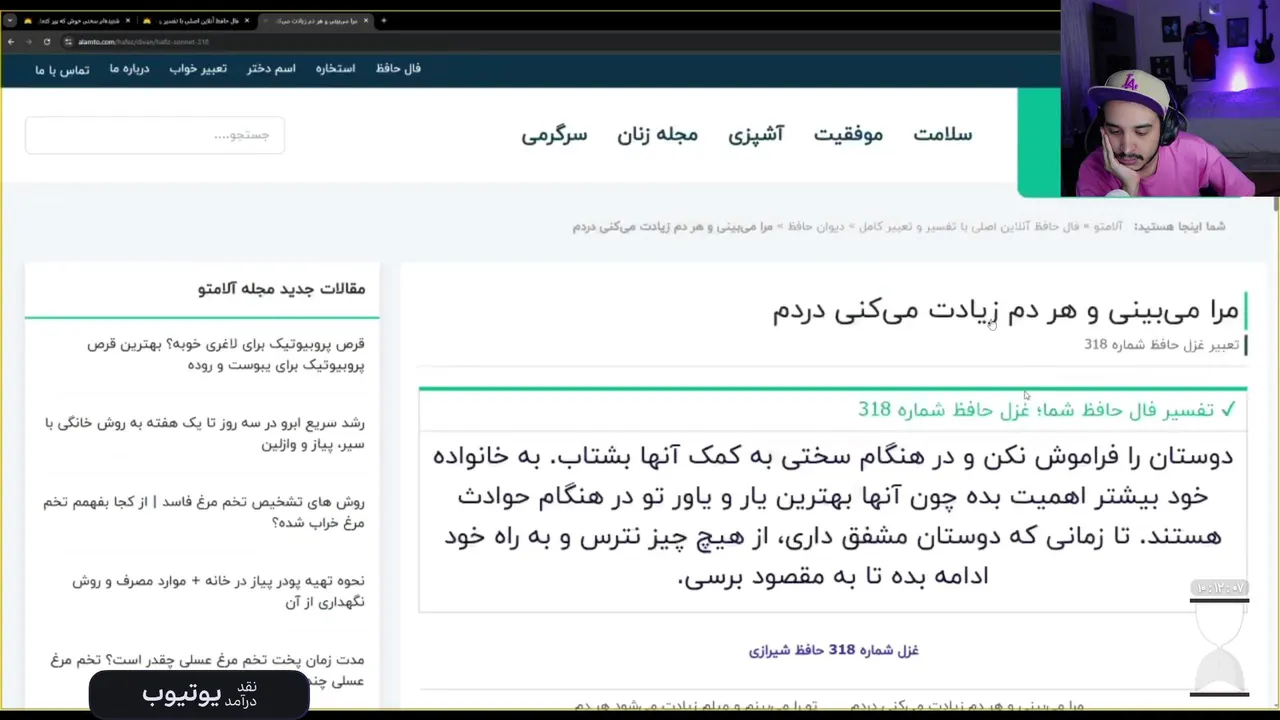This screenshot has height=720, width=1280.
Task: Click the browser back arrow
Action: click(10, 41)
